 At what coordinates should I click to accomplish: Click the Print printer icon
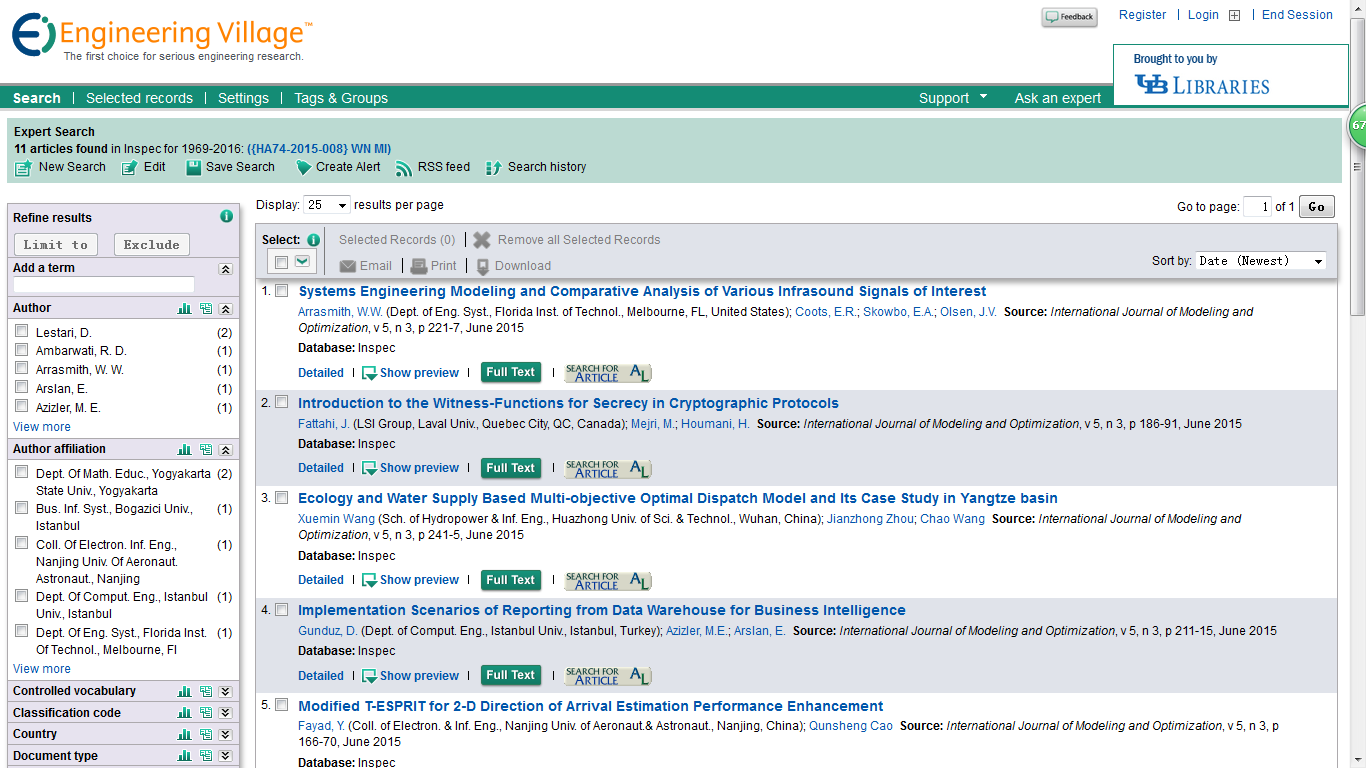[419, 266]
